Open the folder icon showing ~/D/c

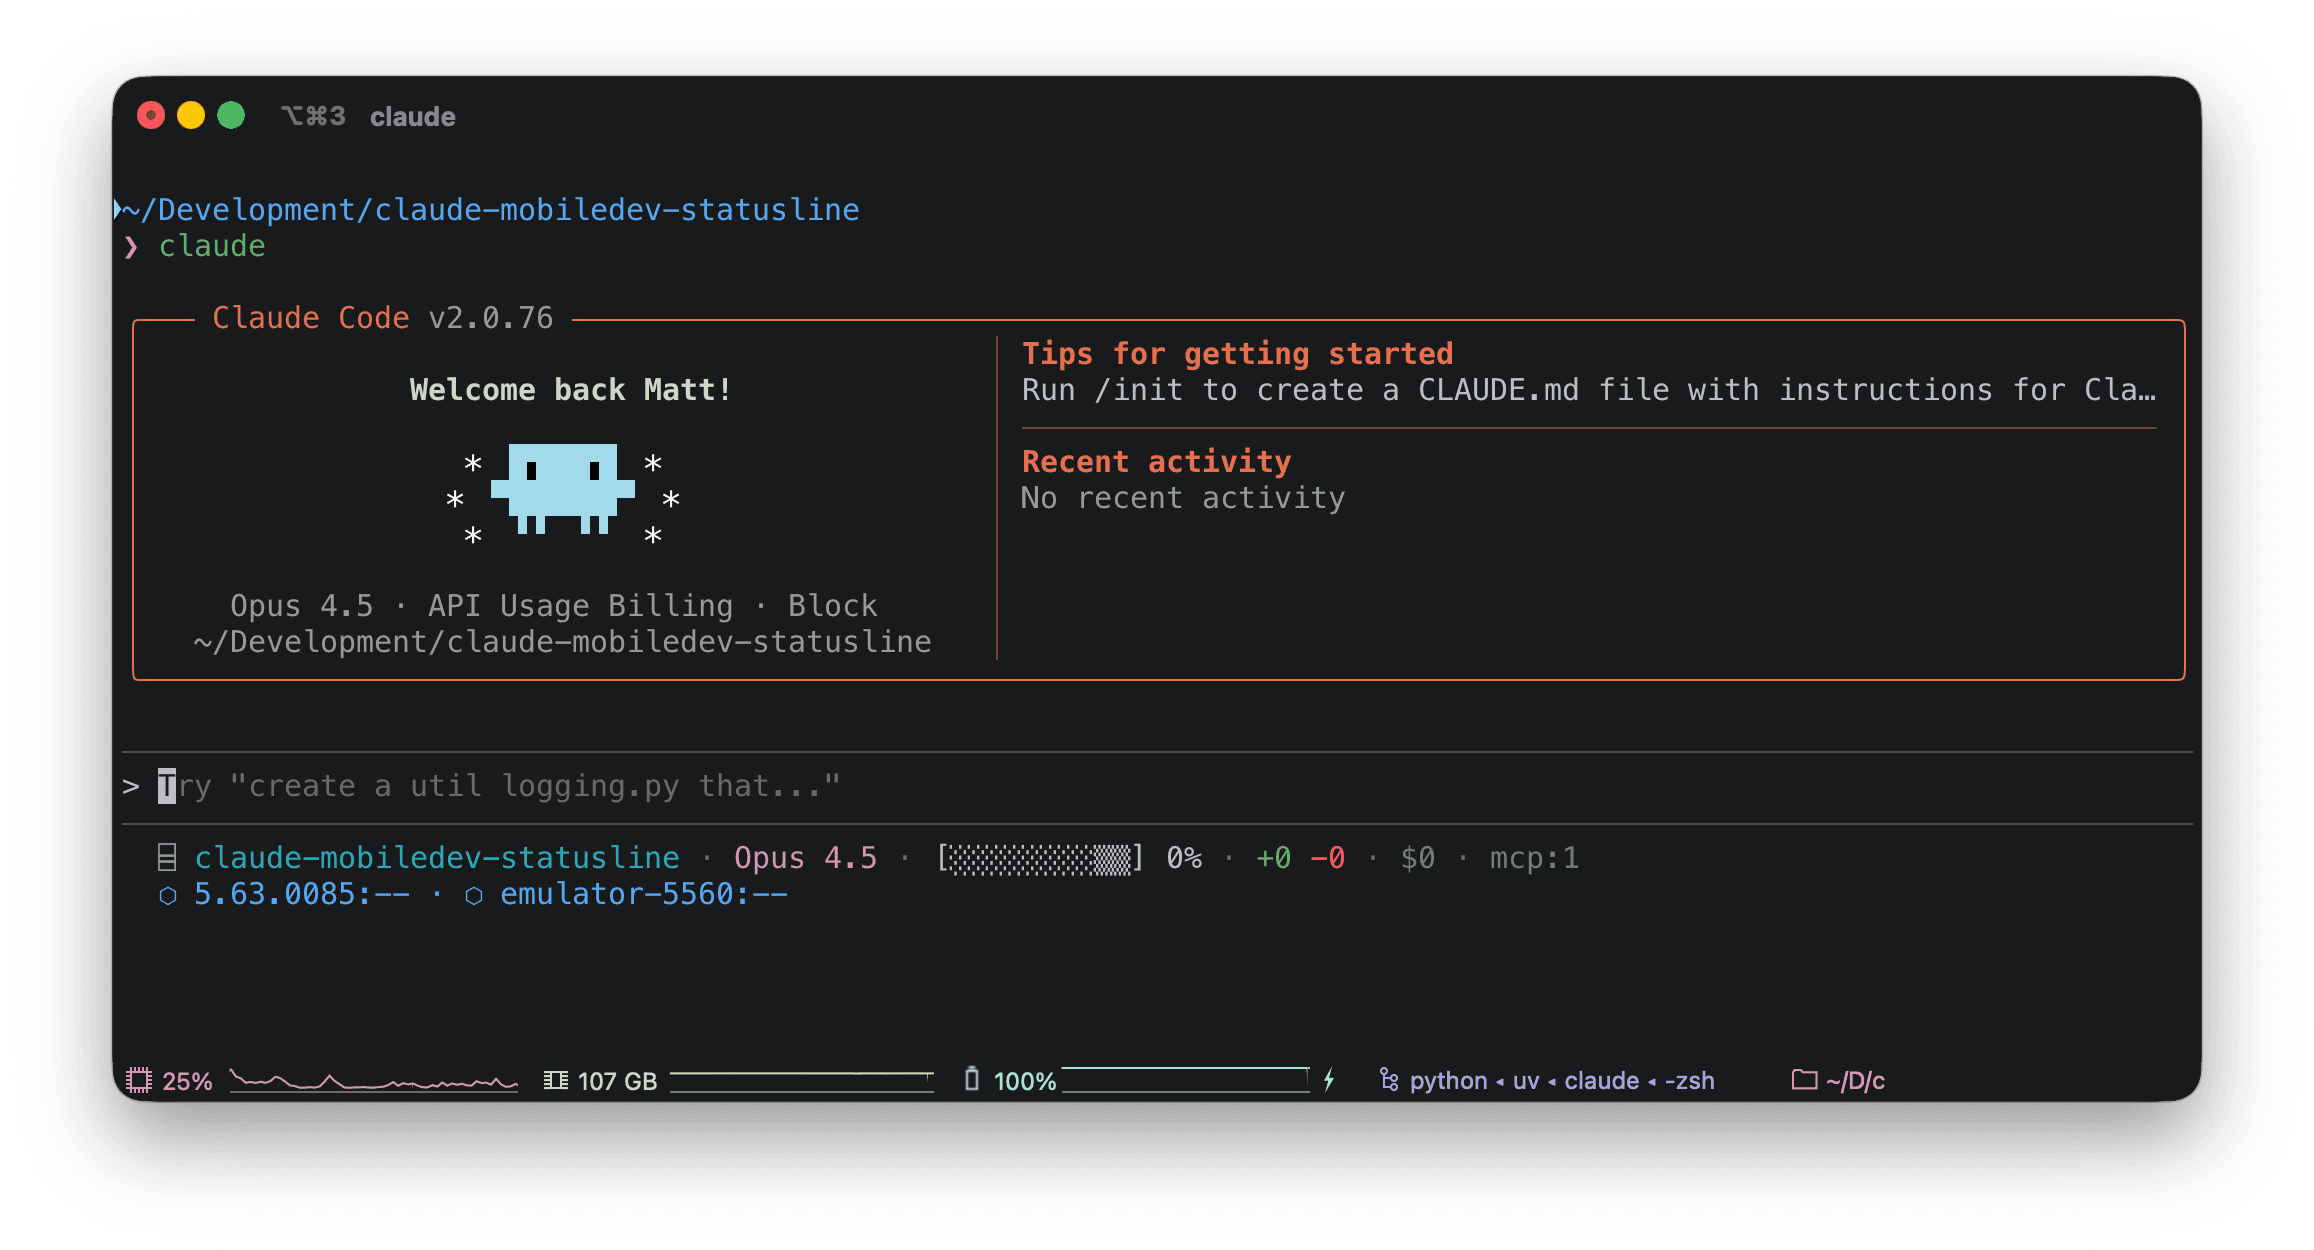click(x=1803, y=1080)
